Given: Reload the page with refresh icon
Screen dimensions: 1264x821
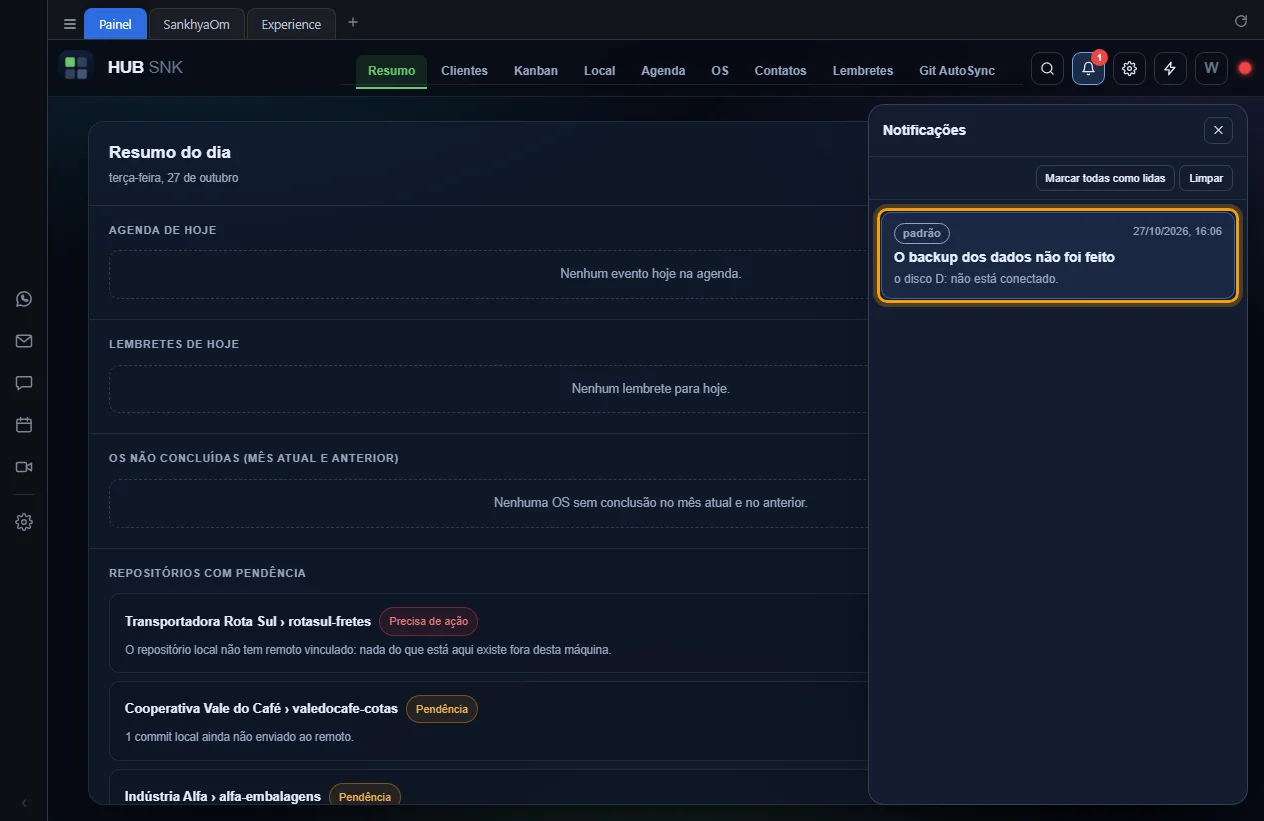Looking at the screenshot, I should 1241,21.
